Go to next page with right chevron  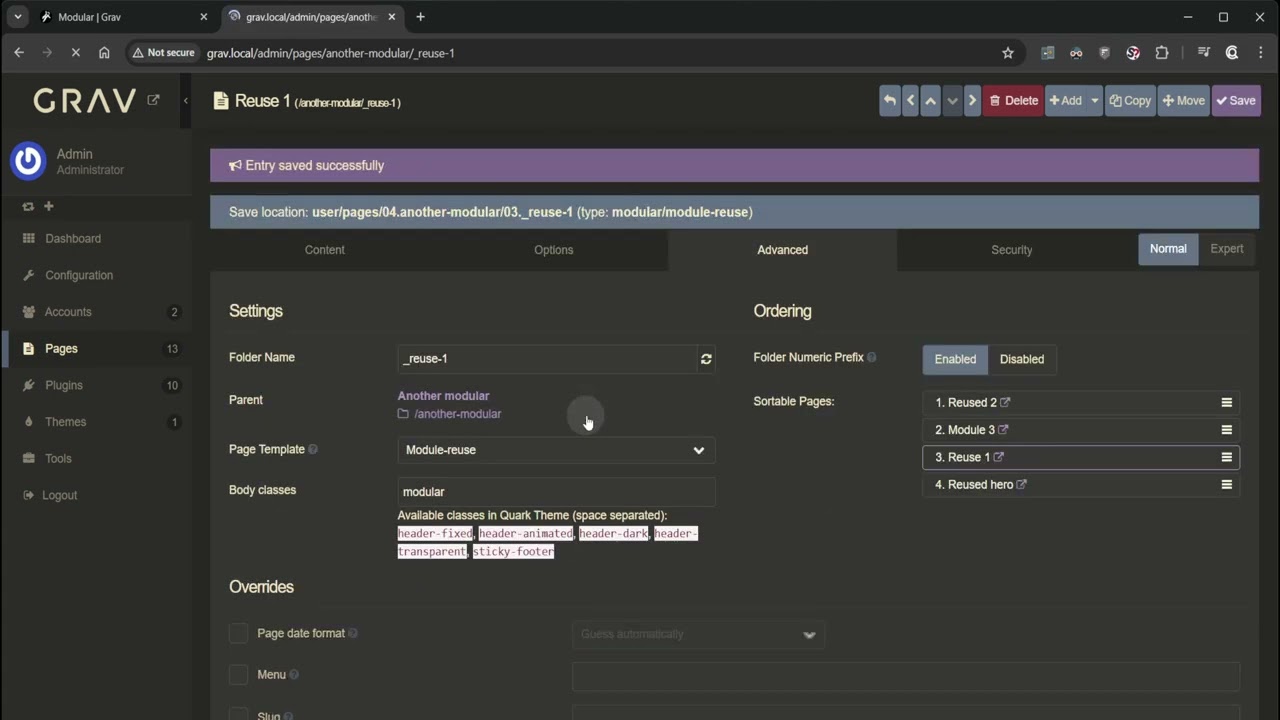tap(972, 100)
